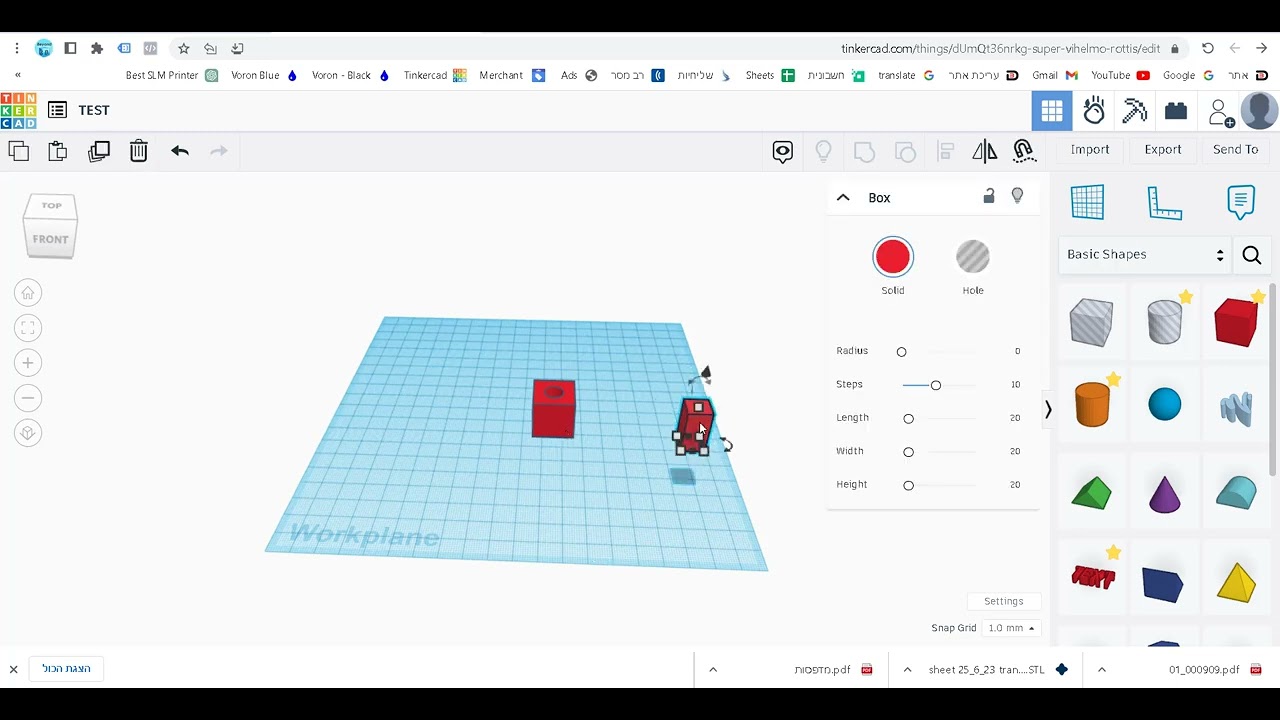Pick the purple Cone shape
The width and height of the screenshot is (1280, 720).
[1165, 494]
